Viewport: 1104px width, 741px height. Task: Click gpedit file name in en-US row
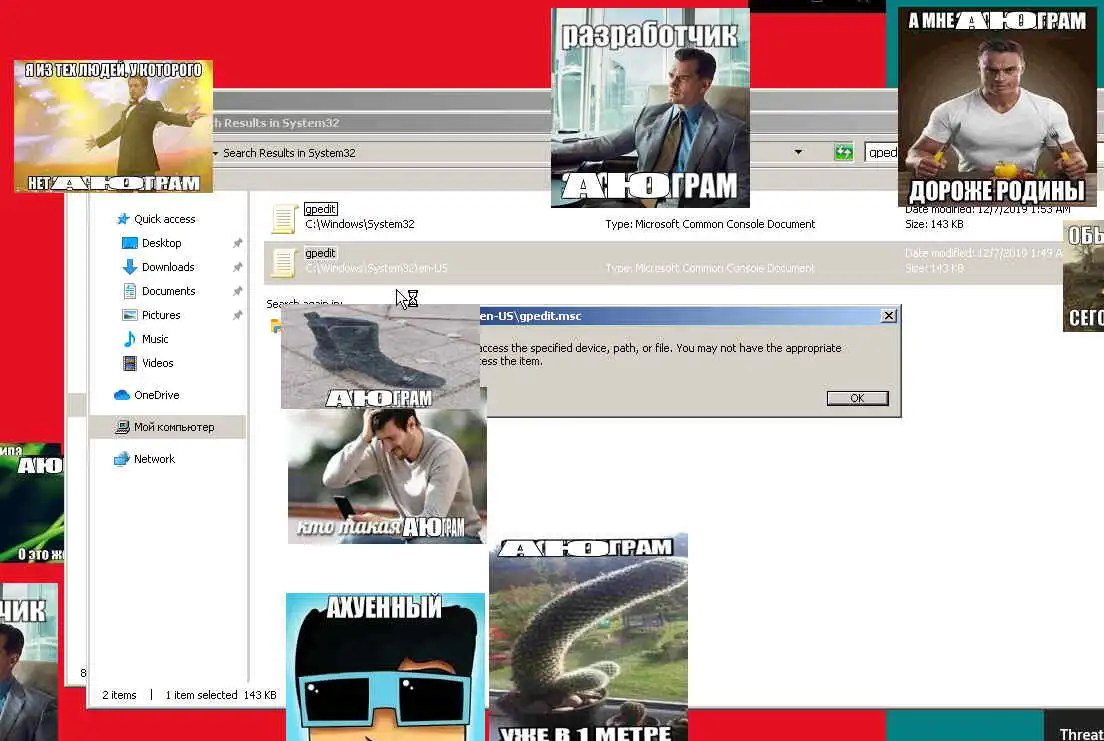[320, 253]
